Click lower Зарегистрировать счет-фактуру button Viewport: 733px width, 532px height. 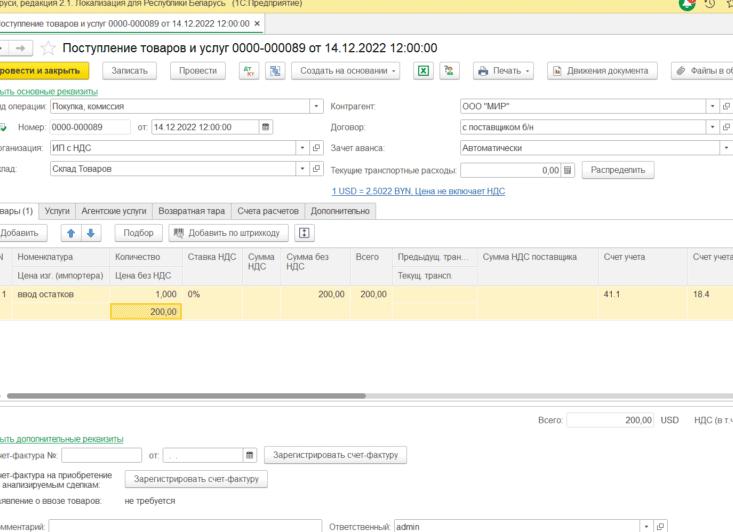click(x=196, y=479)
